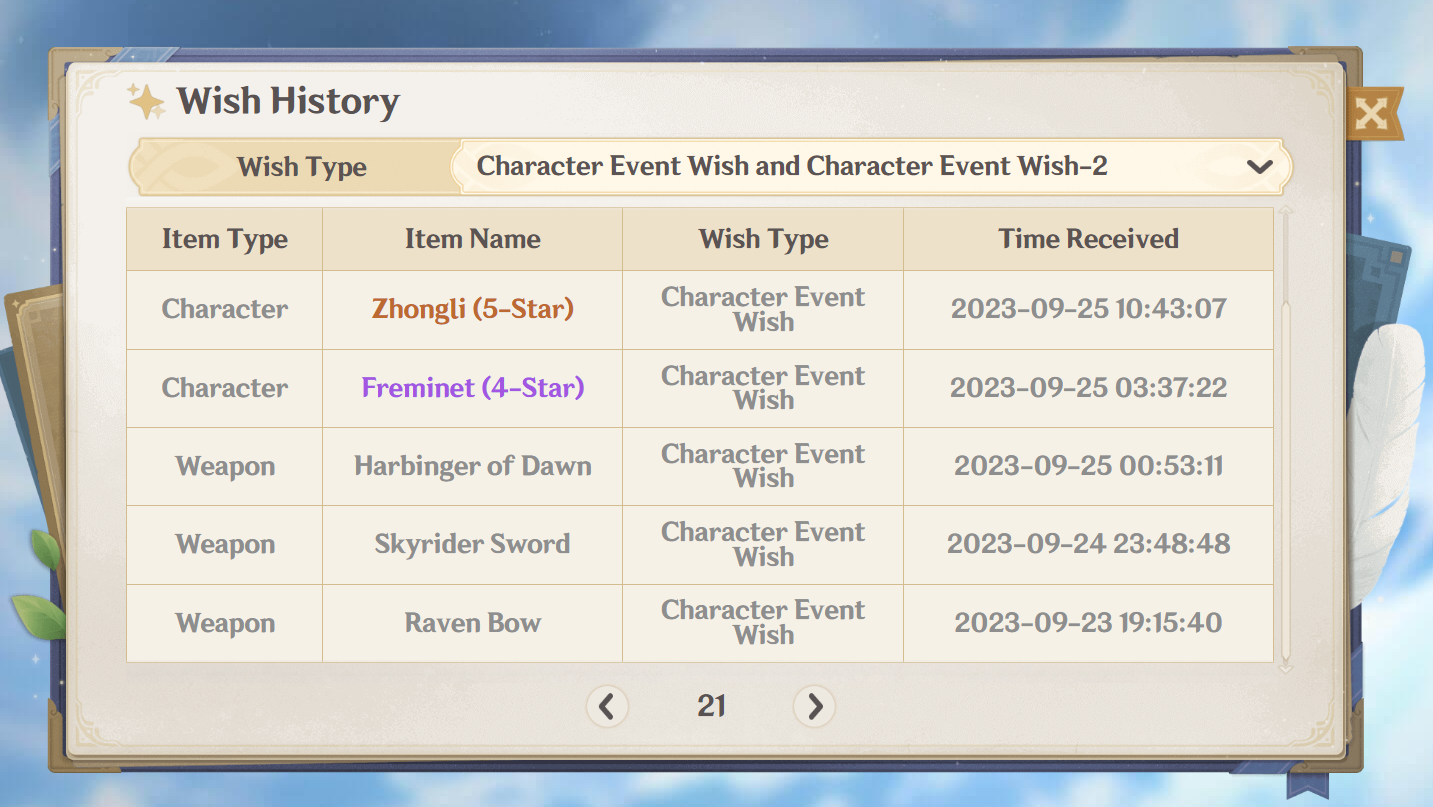Click the Item Name column header
1433x807 pixels.
point(472,239)
